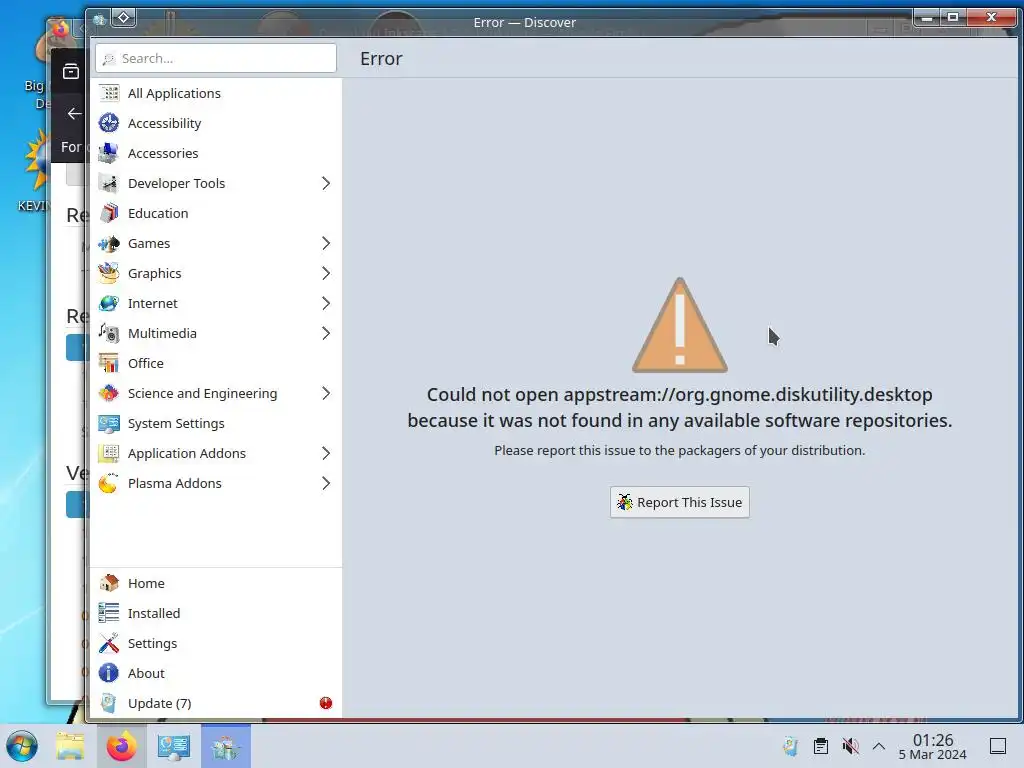
Task: Click Discover taskbar icon
Action: click(x=226, y=746)
